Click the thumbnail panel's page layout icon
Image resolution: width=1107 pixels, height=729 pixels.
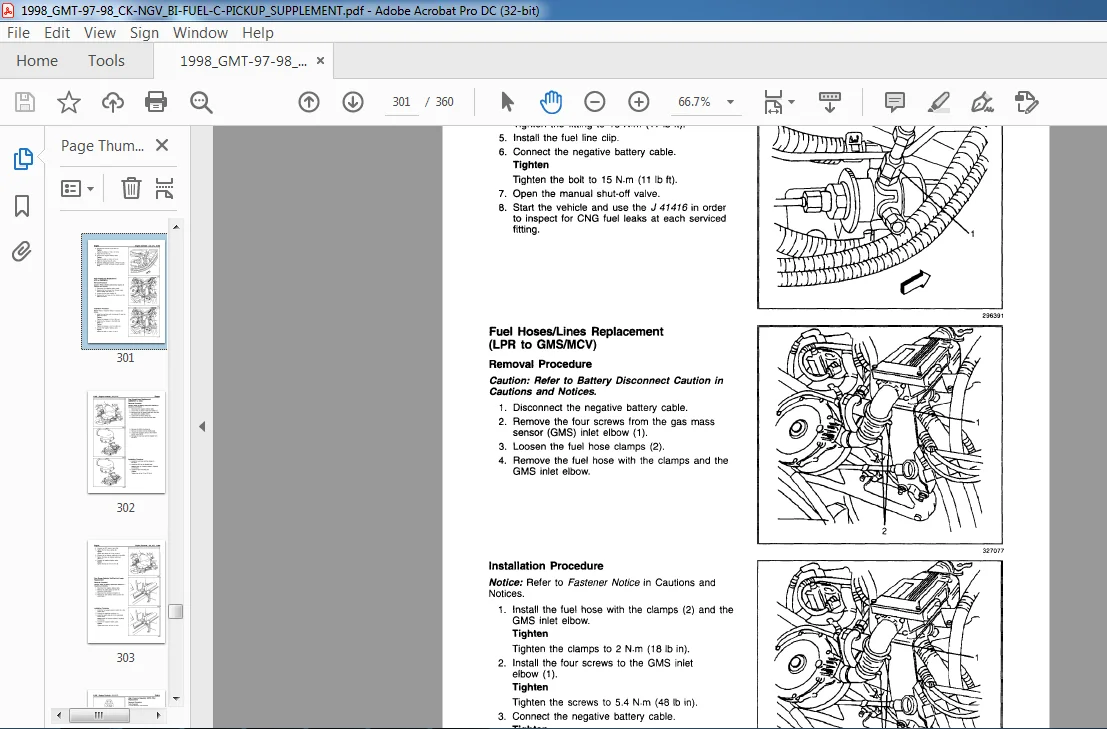[x=164, y=188]
